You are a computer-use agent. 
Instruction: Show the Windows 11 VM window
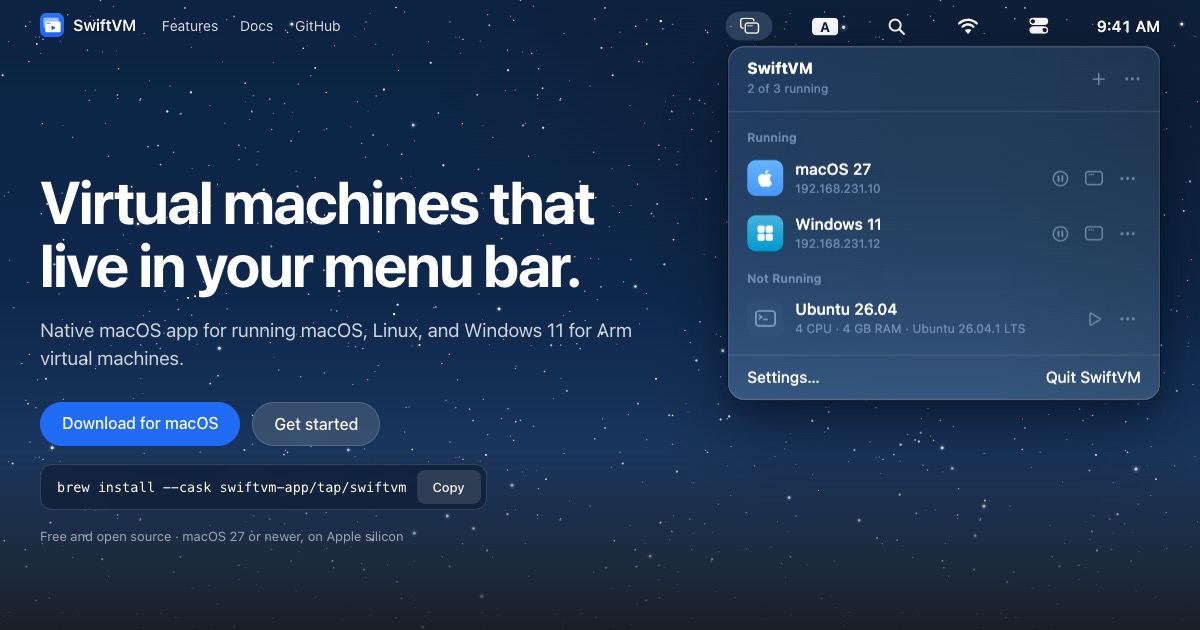[x=1094, y=233]
